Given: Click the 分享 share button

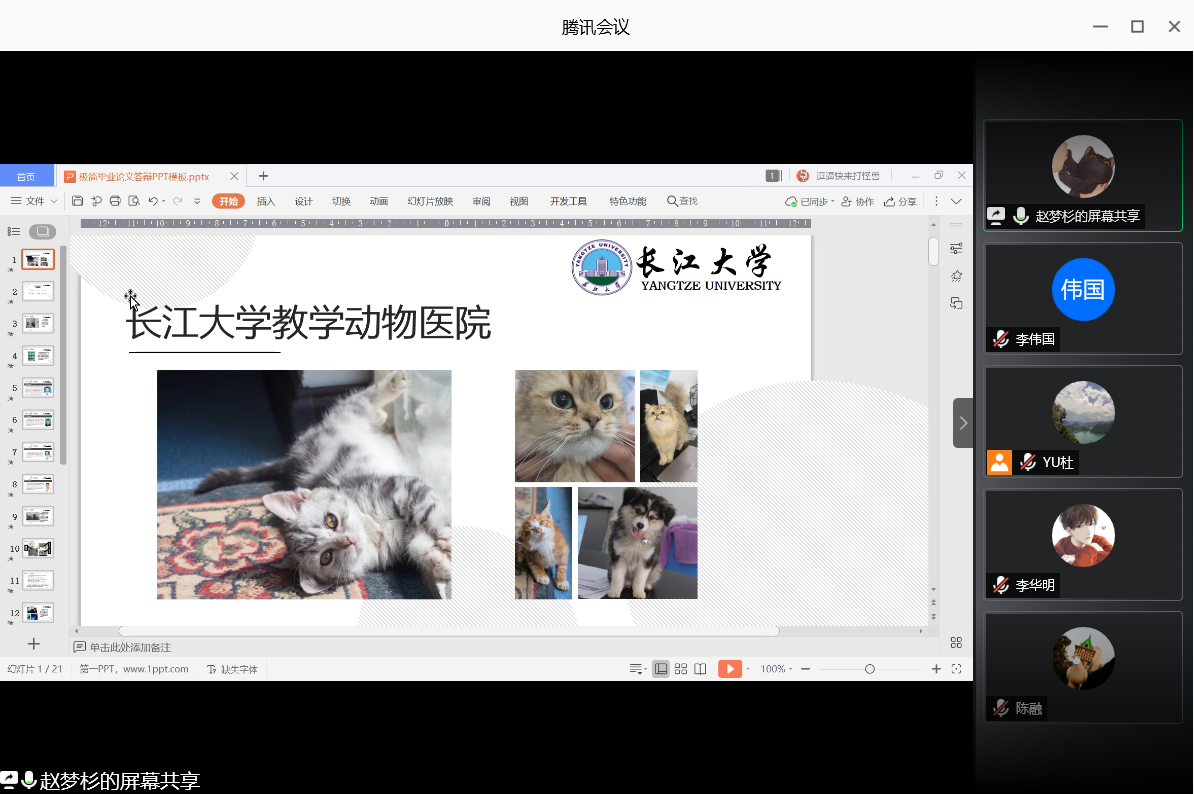Looking at the screenshot, I should pos(901,201).
